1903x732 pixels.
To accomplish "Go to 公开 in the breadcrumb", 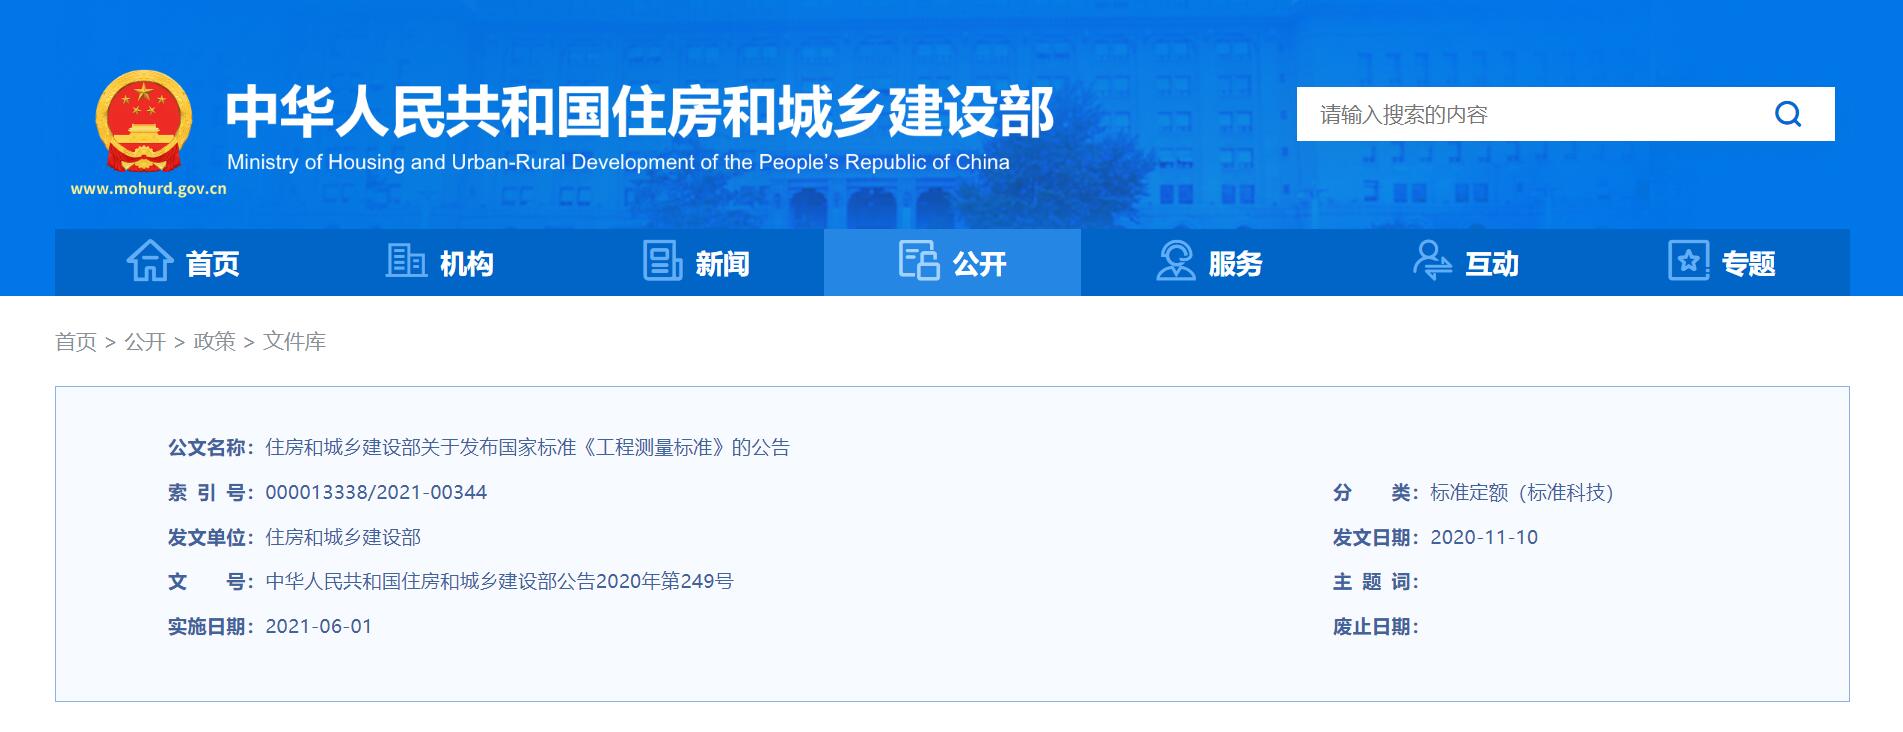I will click(145, 342).
